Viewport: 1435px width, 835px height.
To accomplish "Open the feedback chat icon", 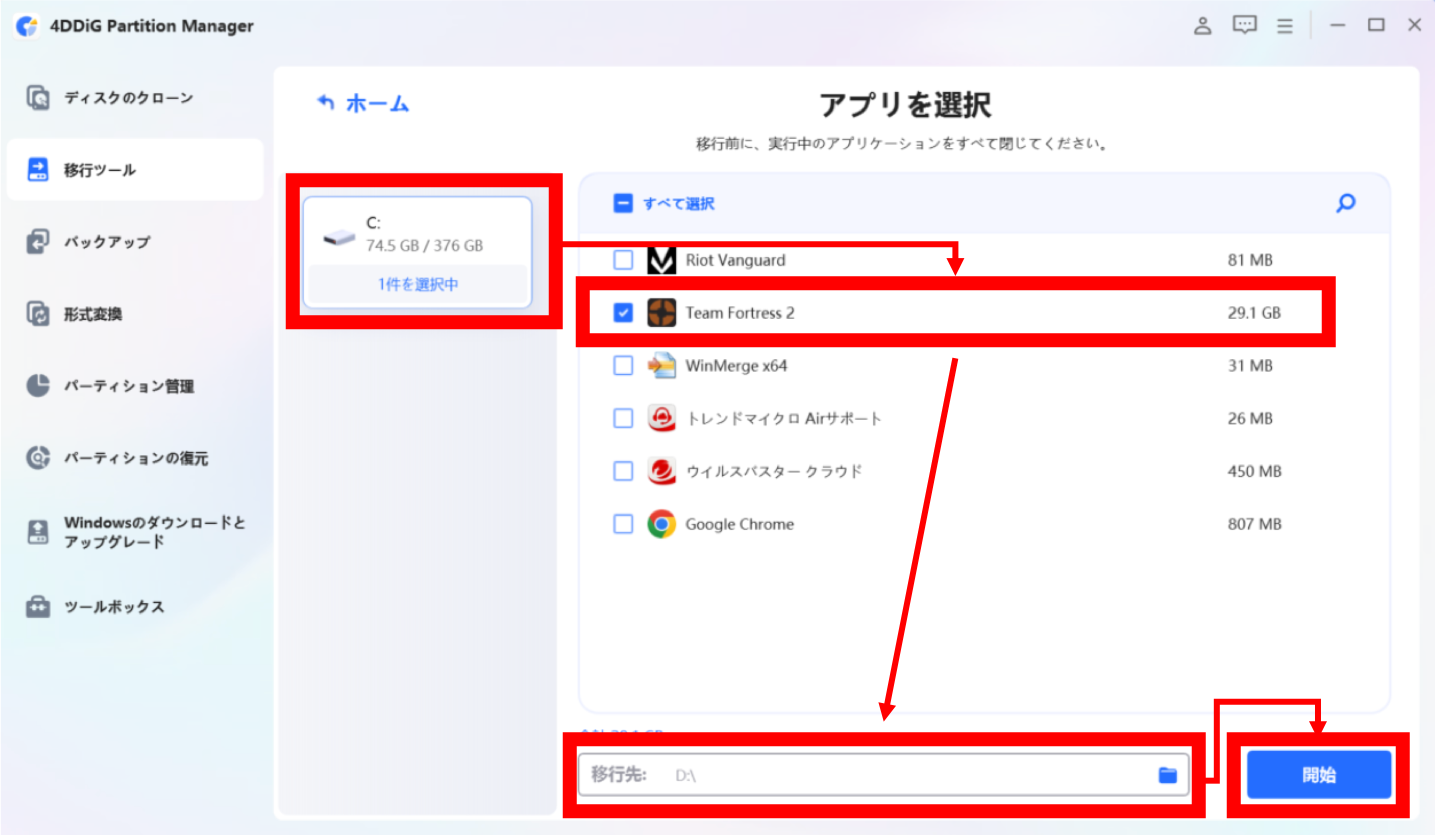I will tap(1244, 26).
